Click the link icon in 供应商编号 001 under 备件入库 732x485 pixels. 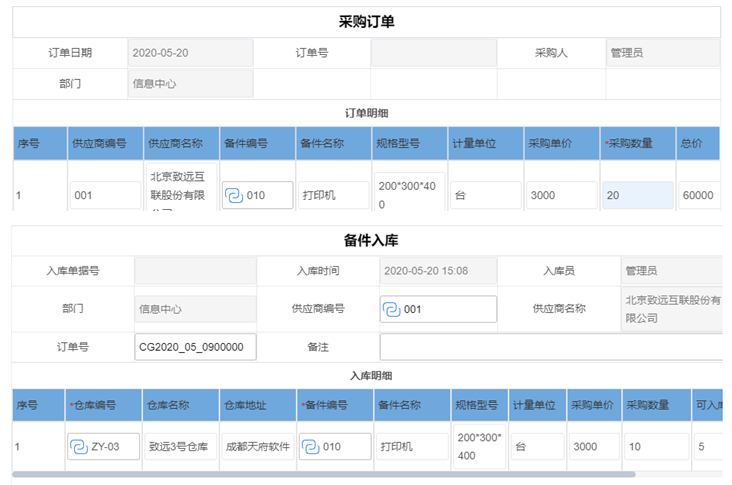click(391, 309)
